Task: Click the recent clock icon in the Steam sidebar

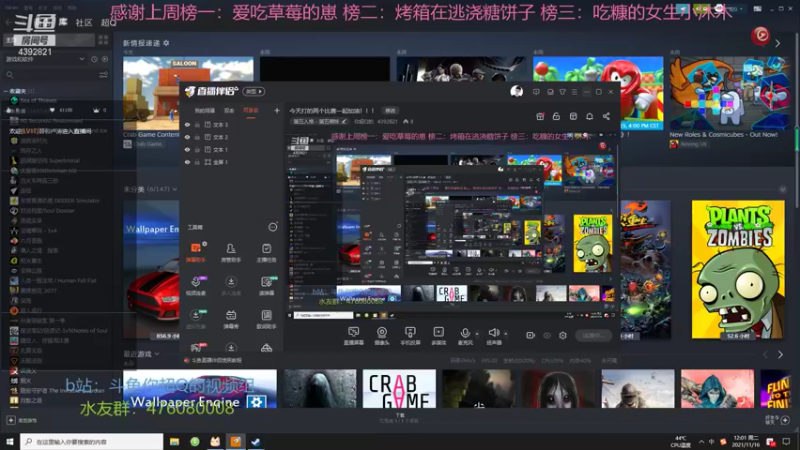Action: tap(94, 59)
